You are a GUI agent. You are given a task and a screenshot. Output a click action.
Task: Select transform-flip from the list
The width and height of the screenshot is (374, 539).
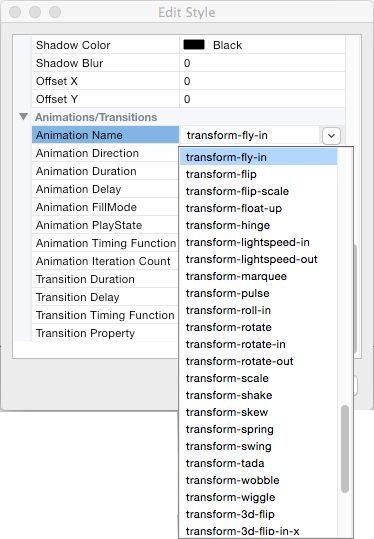(x=221, y=174)
